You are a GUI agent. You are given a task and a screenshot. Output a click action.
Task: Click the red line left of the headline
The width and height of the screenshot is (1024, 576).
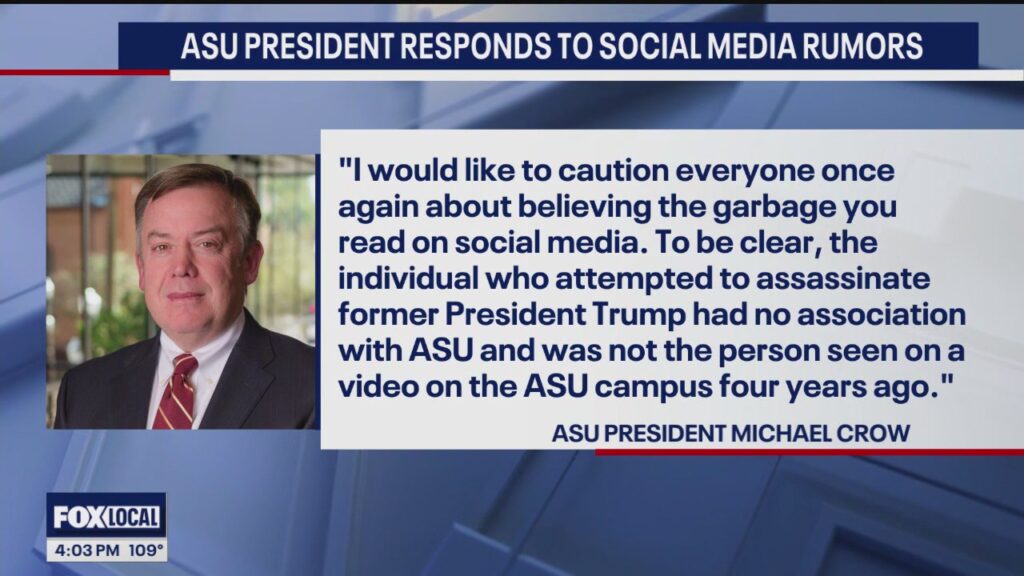point(84,72)
